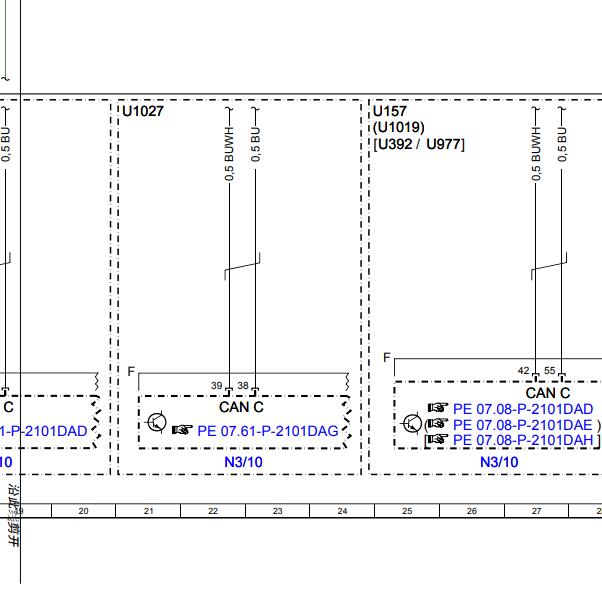
Task: Open link PE 07.08-P-2101DAD in U157 block
Action: click(x=523, y=409)
